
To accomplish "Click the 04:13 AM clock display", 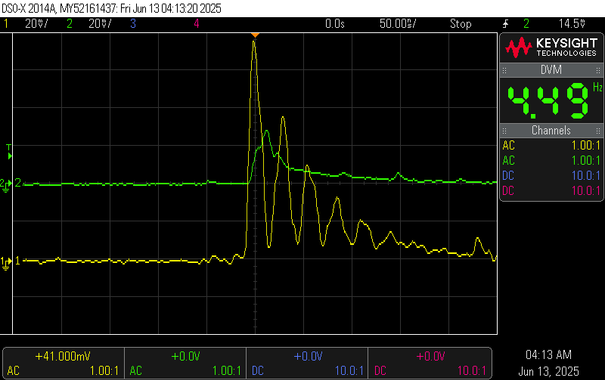I will click(x=548, y=355).
